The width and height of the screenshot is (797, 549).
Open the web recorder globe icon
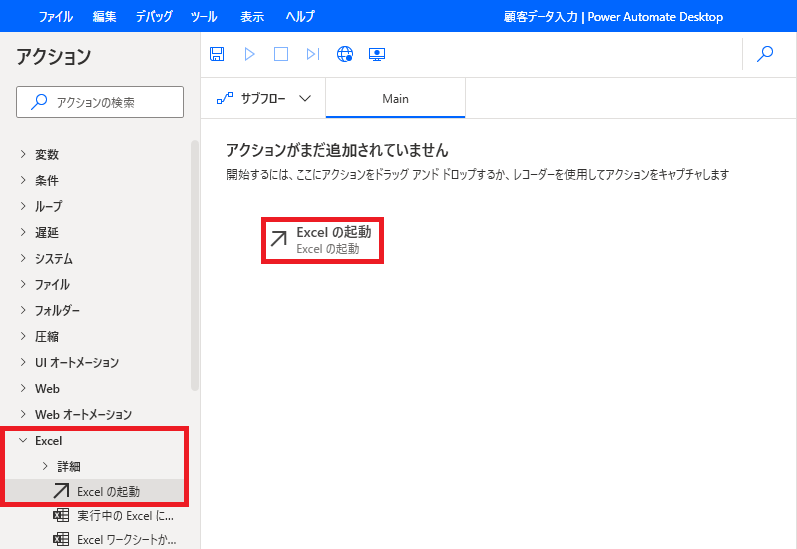pyautogui.click(x=345, y=54)
